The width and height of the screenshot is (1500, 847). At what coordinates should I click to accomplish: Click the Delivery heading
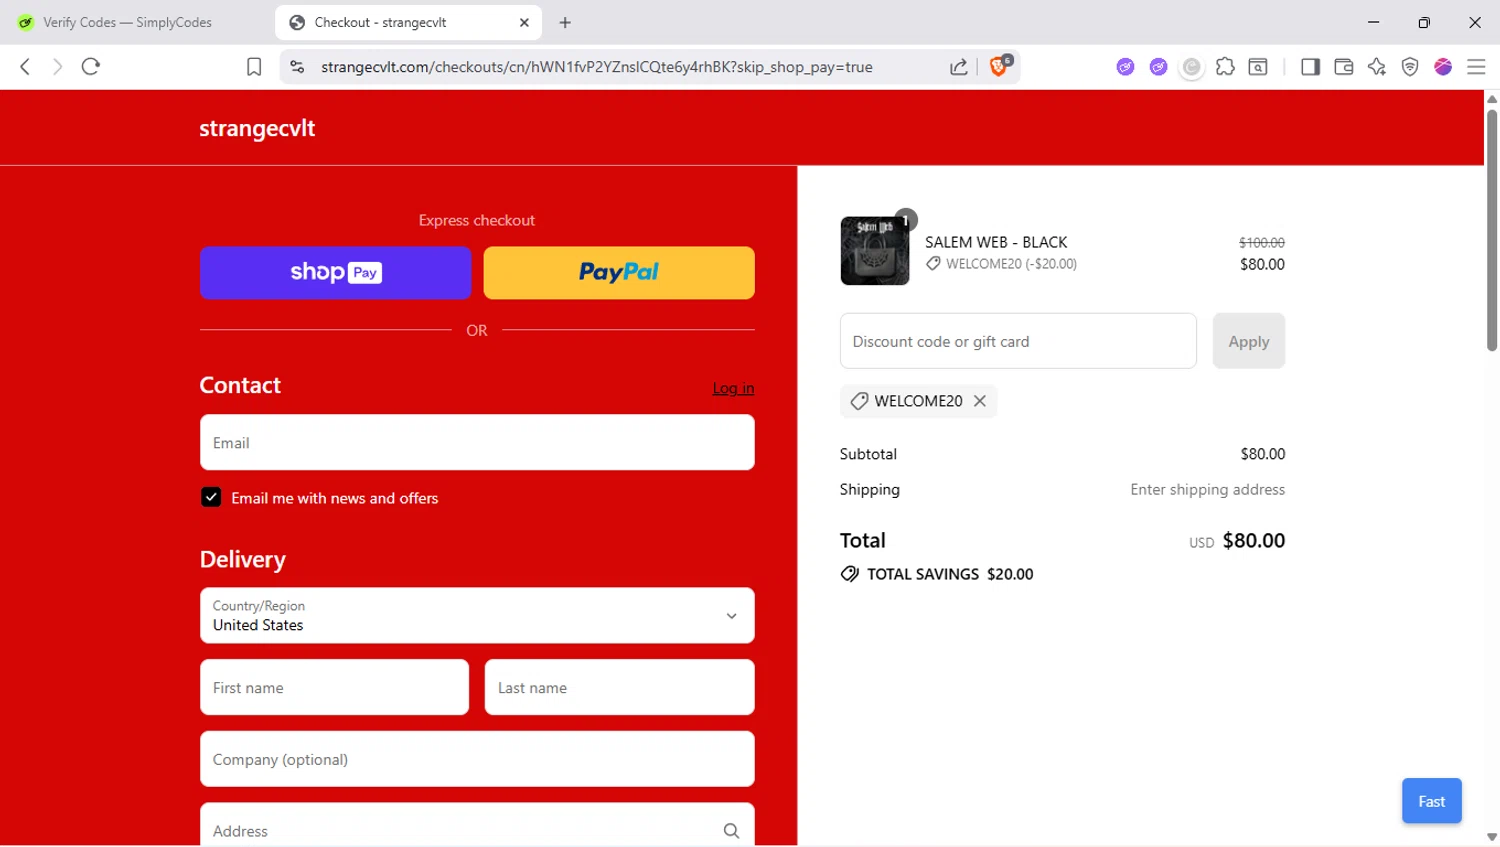click(x=243, y=559)
